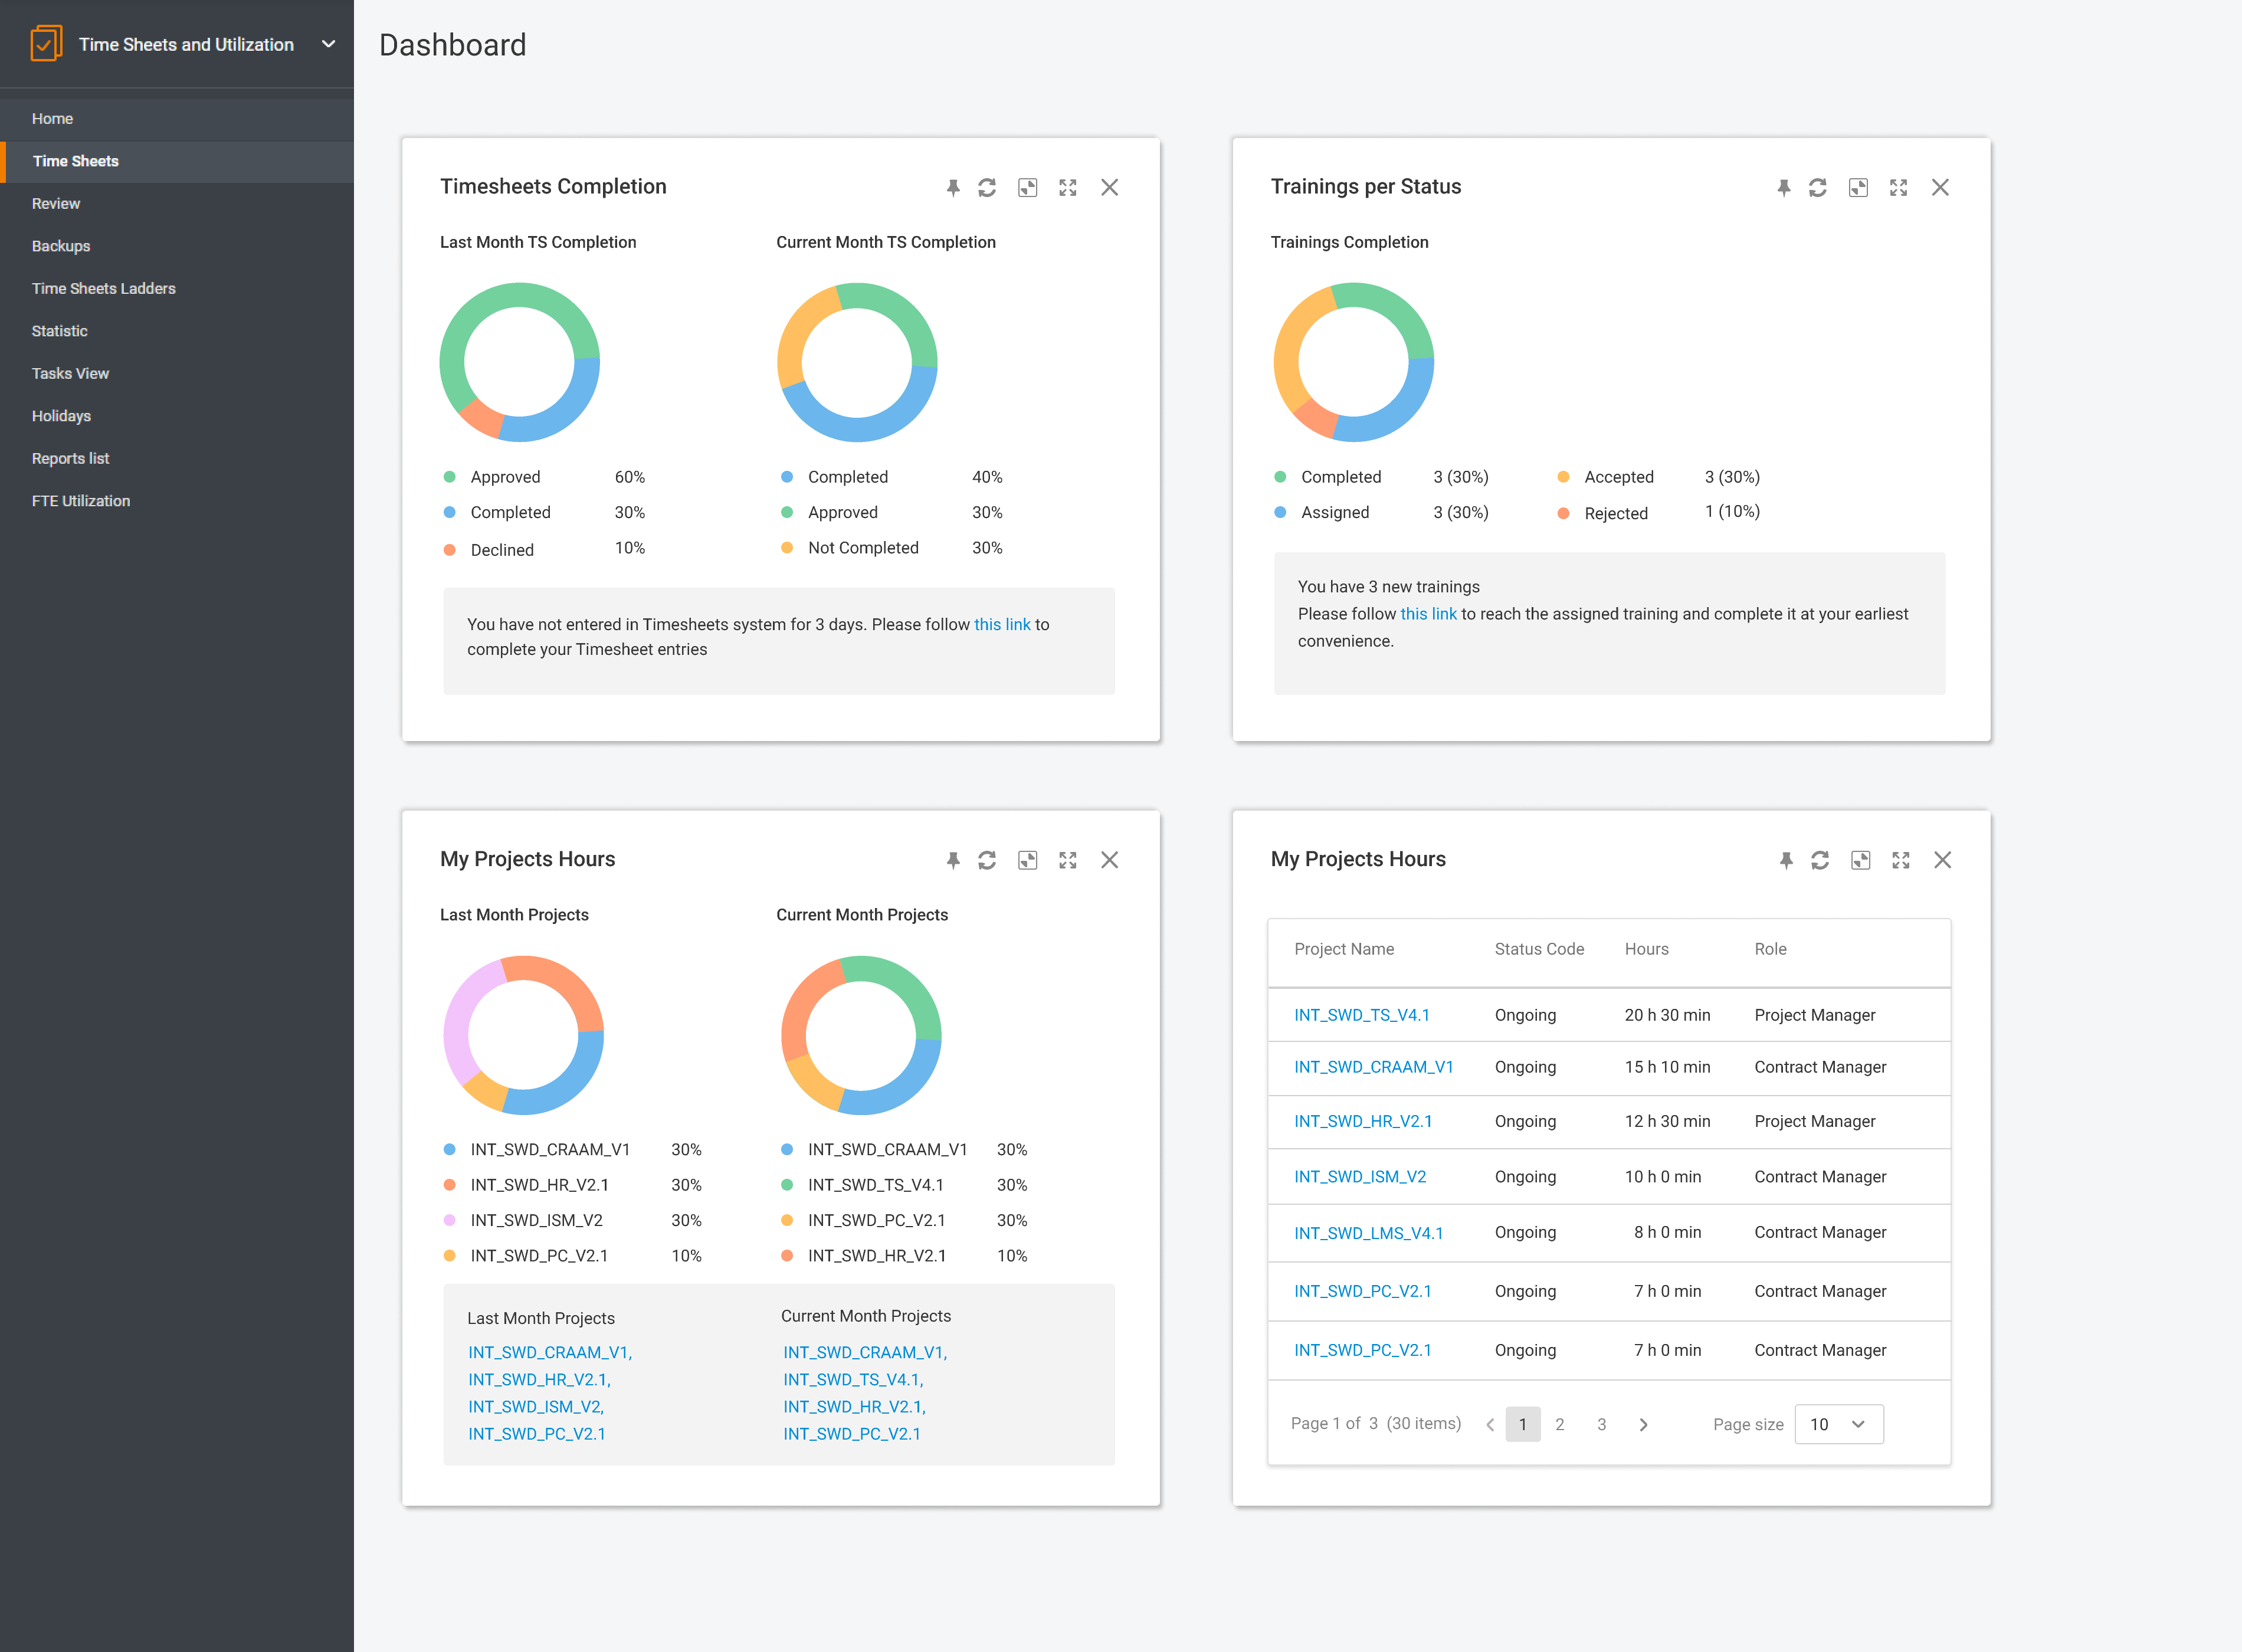
Task: Follow 'this link' in the Timesheets notice
Action: point(1001,624)
